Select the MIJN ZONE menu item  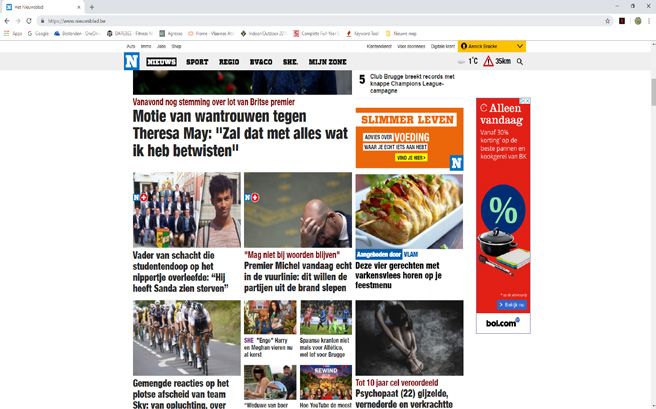[328, 62]
